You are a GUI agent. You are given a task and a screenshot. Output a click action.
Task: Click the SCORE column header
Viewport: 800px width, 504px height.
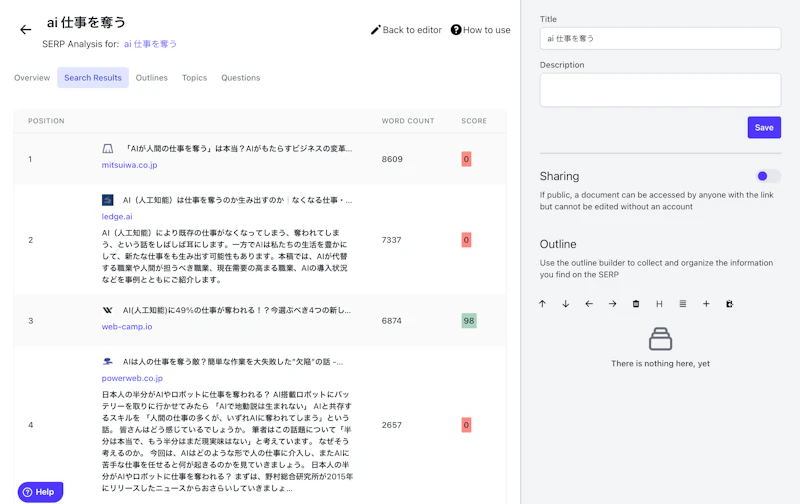point(474,121)
